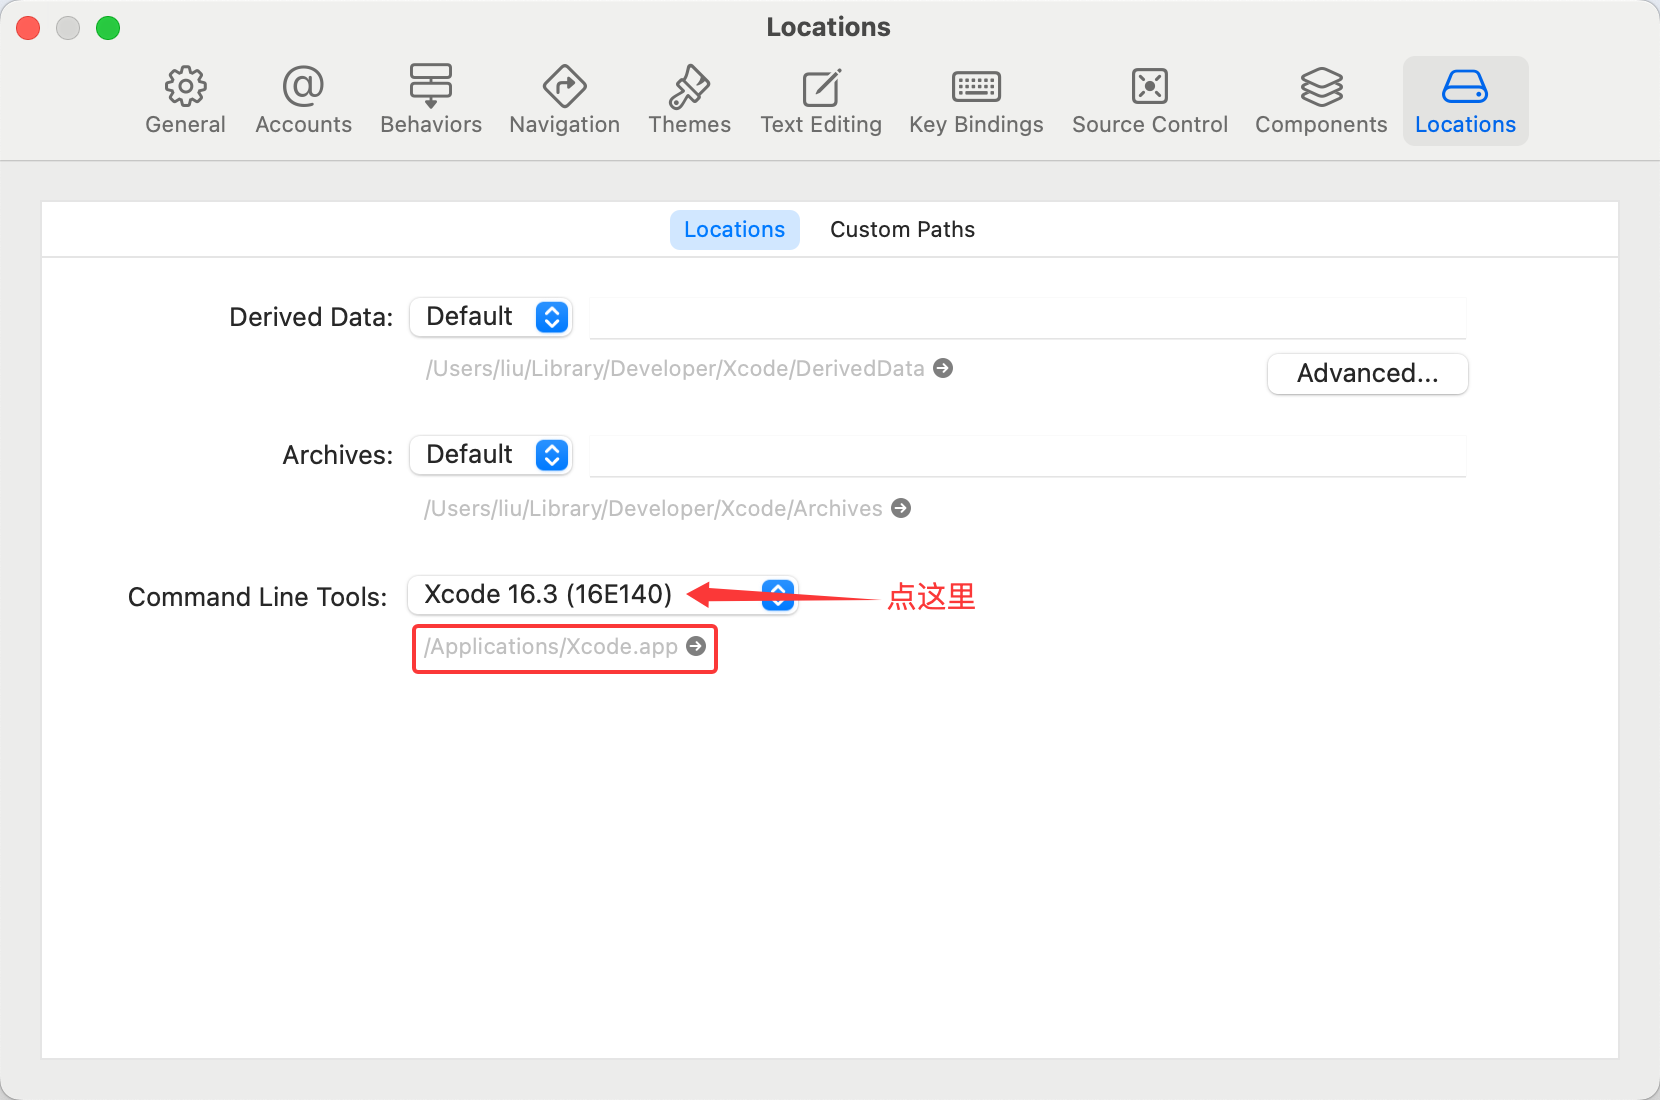The image size is (1660, 1100).
Task: Expand the Derived Data dropdown
Action: pyautogui.click(x=491, y=317)
